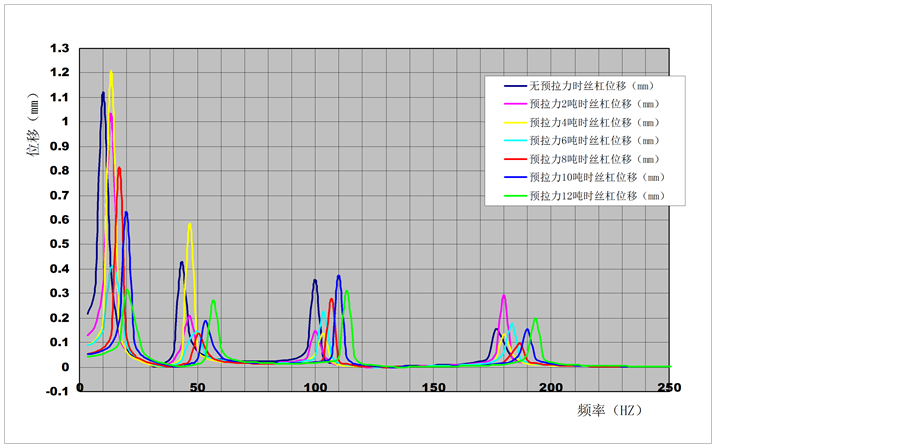
Task: Select legend entry 预拉力10吨时丝杠位移
Action: 597,178
